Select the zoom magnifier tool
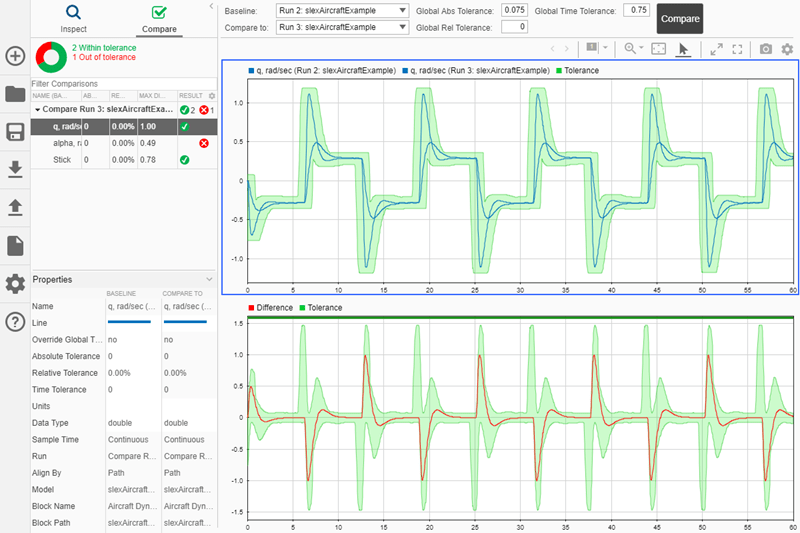The image size is (800, 533). tap(630, 48)
